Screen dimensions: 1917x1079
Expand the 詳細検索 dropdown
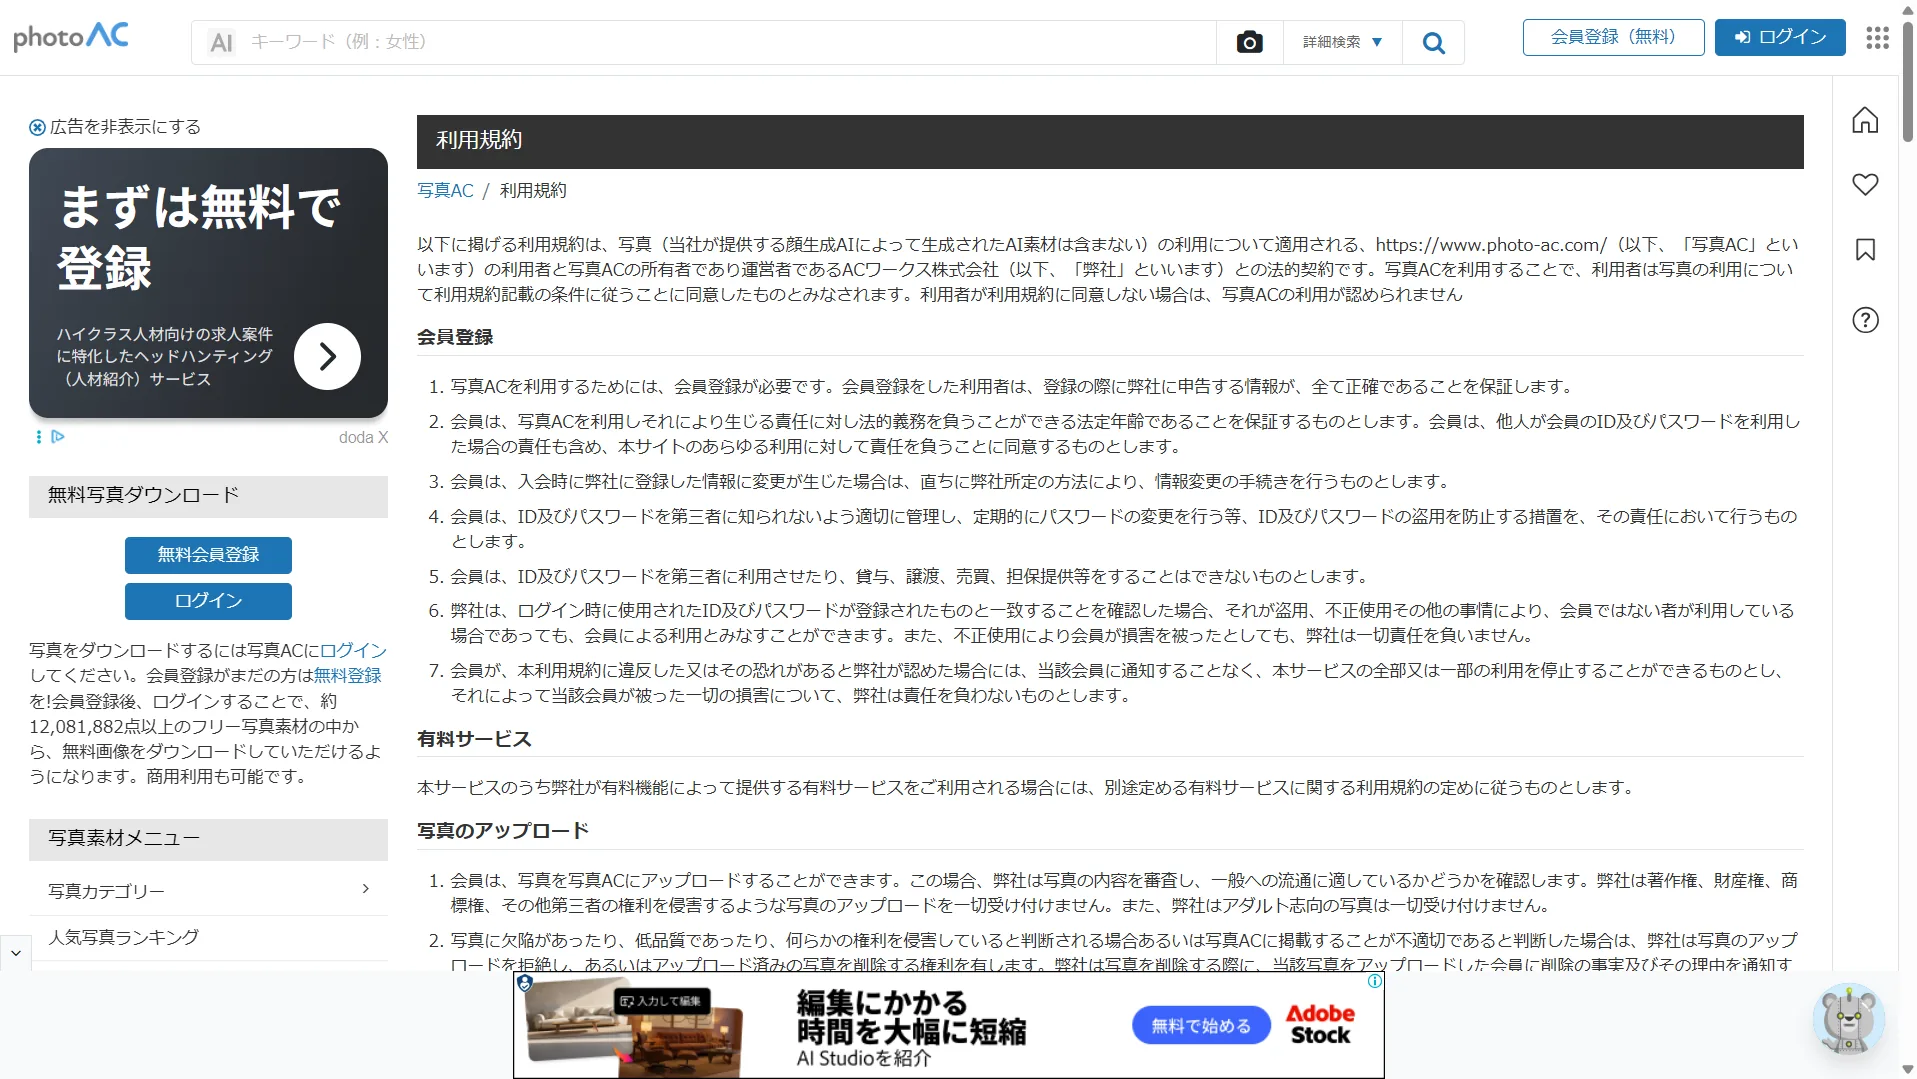pyautogui.click(x=1342, y=42)
